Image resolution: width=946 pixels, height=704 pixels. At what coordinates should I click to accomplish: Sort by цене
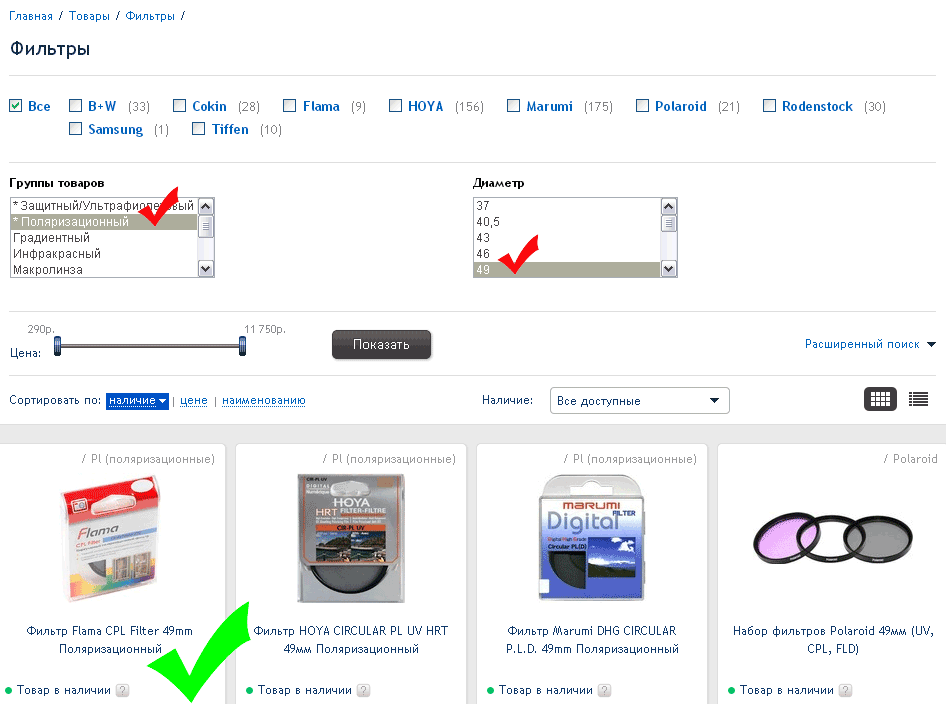click(x=194, y=401)
